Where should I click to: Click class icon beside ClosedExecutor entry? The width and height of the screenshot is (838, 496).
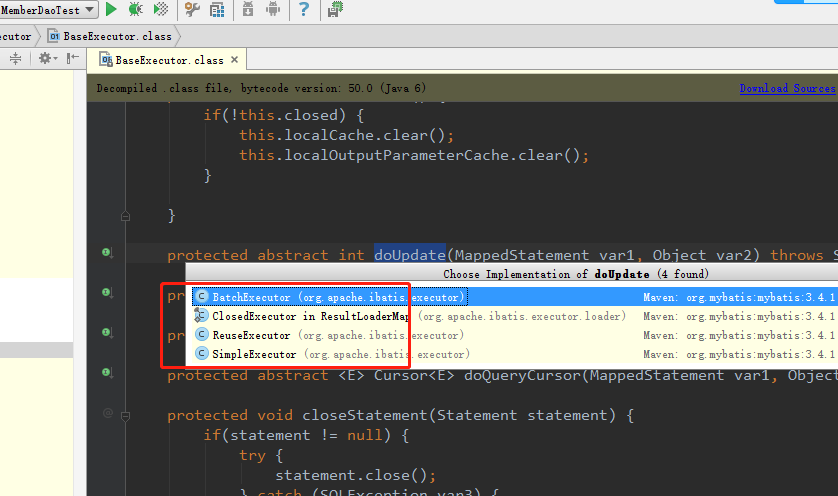tap(201, 315)
